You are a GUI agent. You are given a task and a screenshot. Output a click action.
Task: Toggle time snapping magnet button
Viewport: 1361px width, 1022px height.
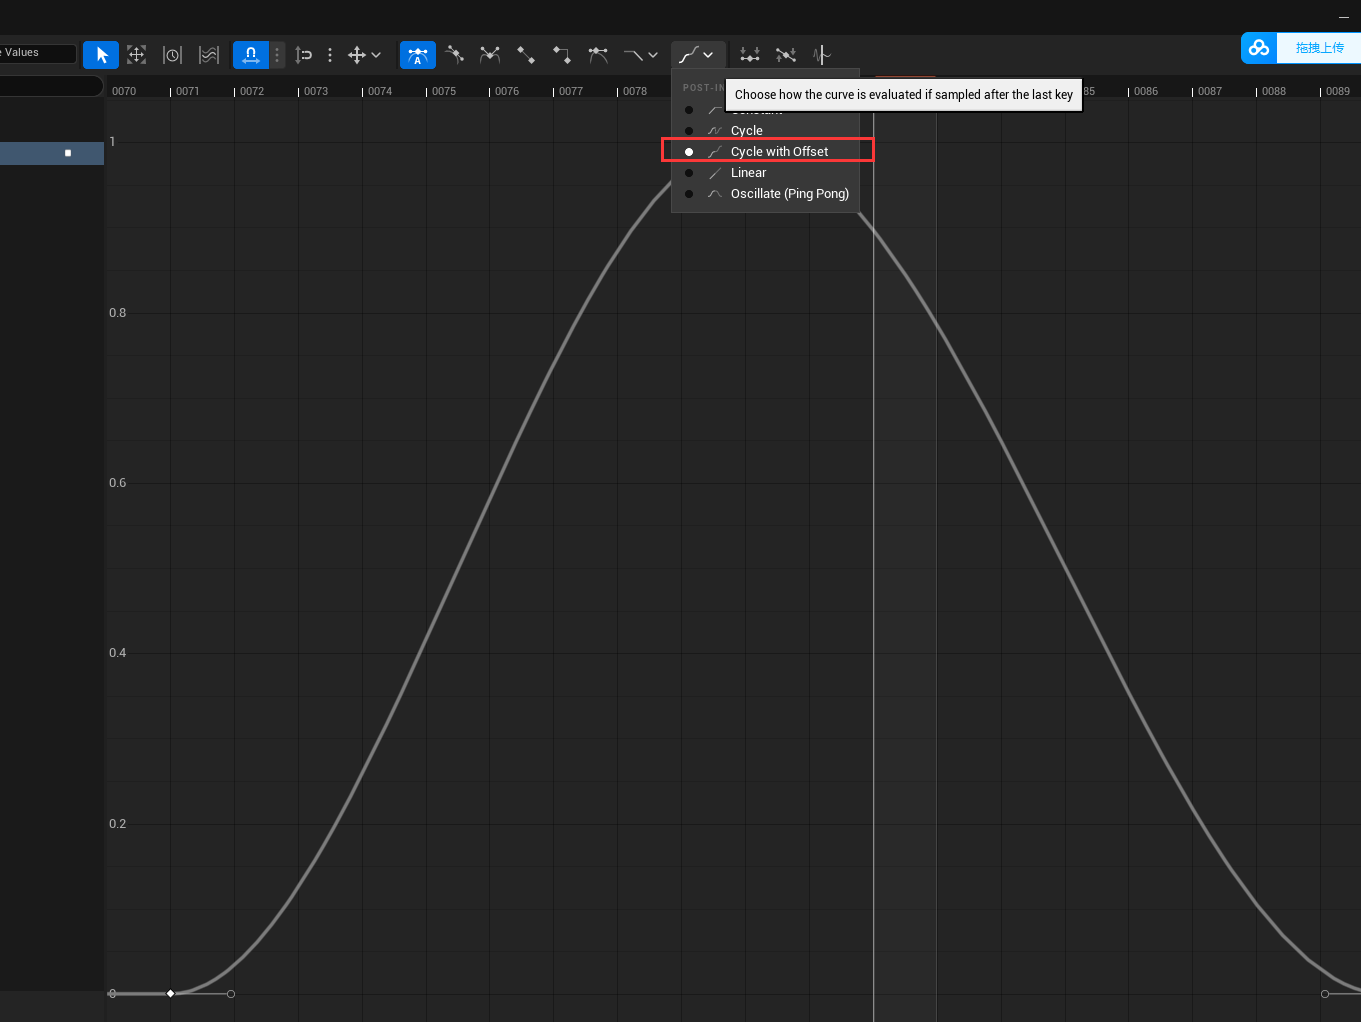pyautogui.click(x=250, y=55)
